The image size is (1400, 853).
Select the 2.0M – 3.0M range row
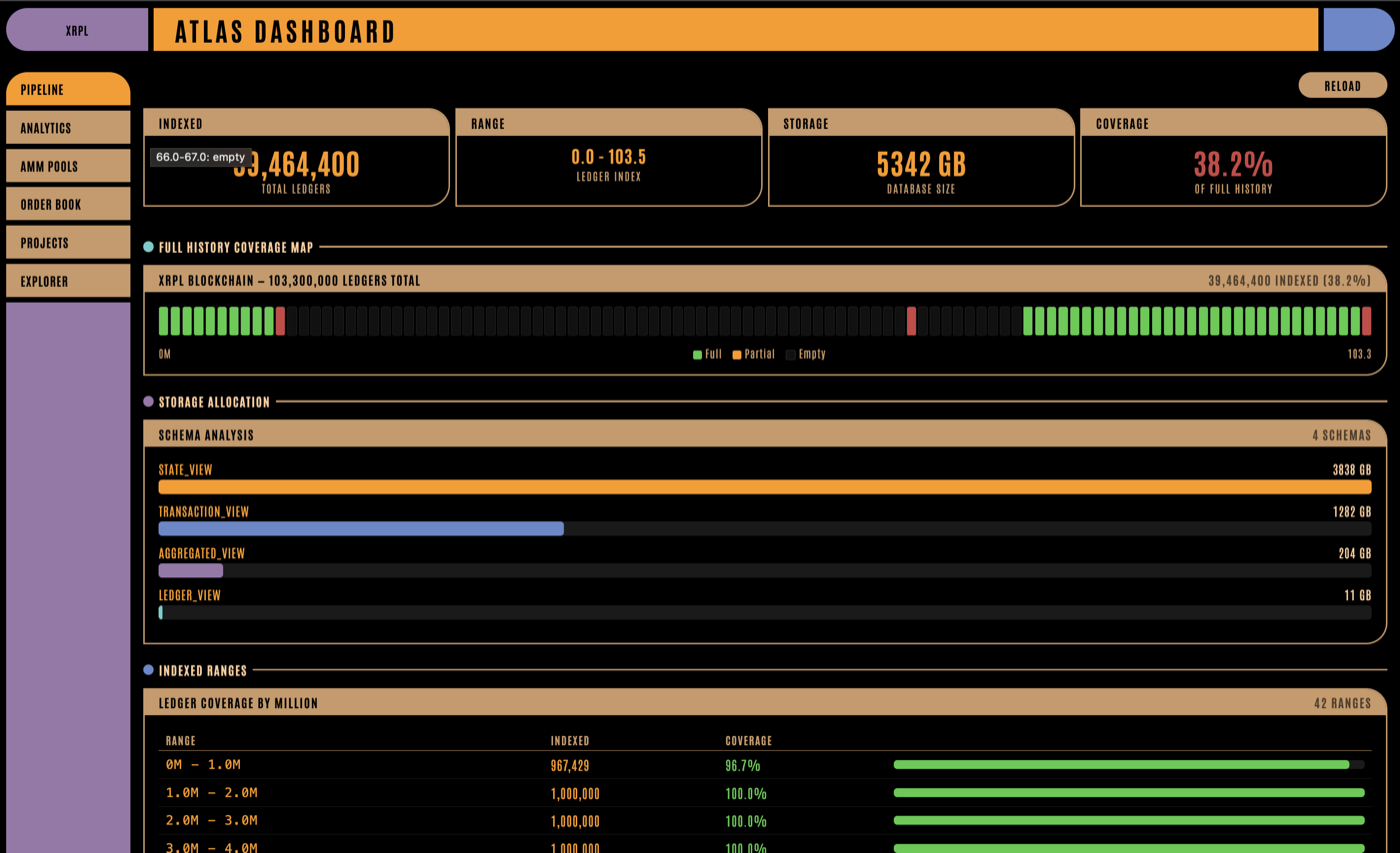pos(765,821)
